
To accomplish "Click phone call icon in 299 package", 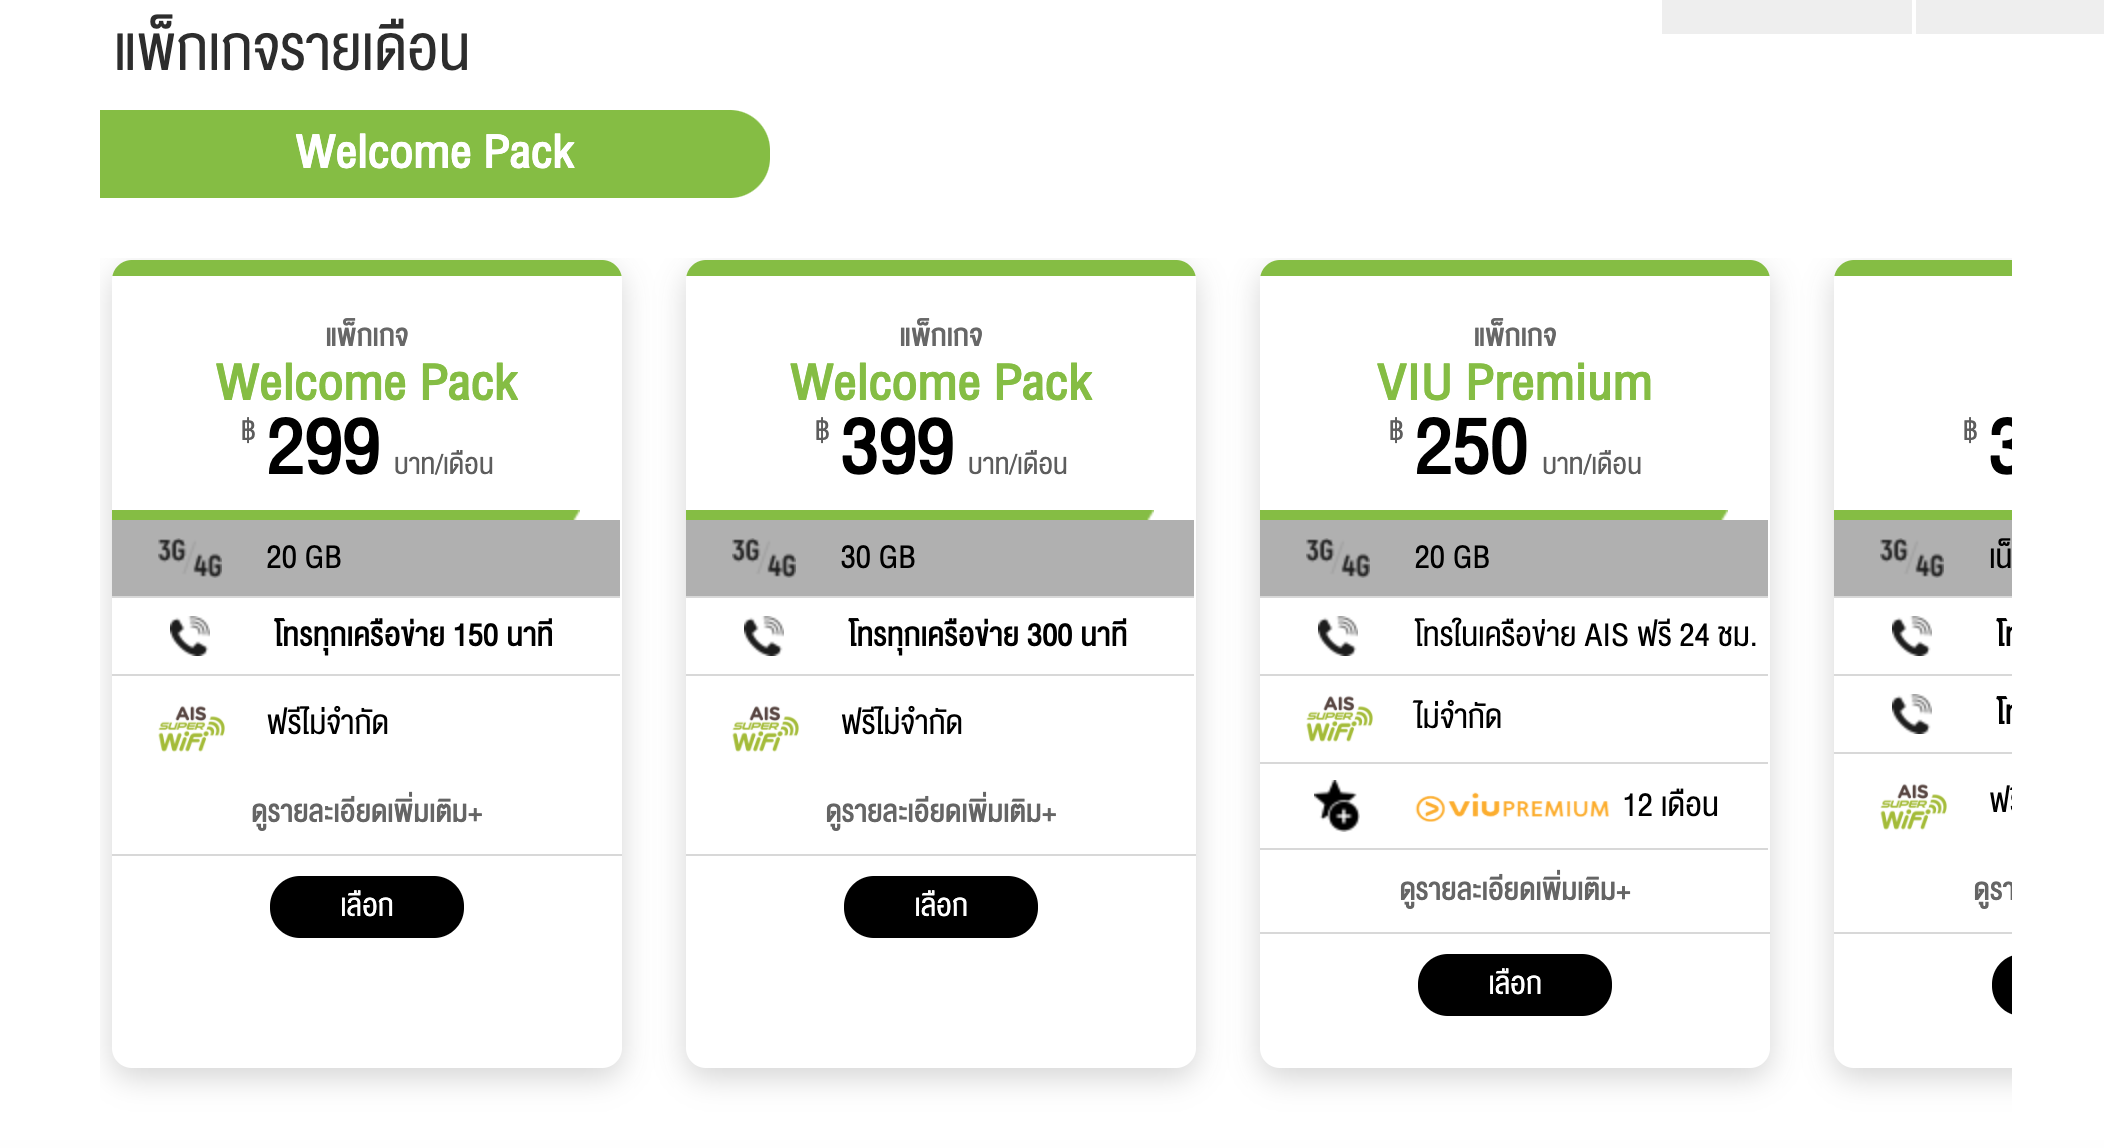I will click(189, 636).
